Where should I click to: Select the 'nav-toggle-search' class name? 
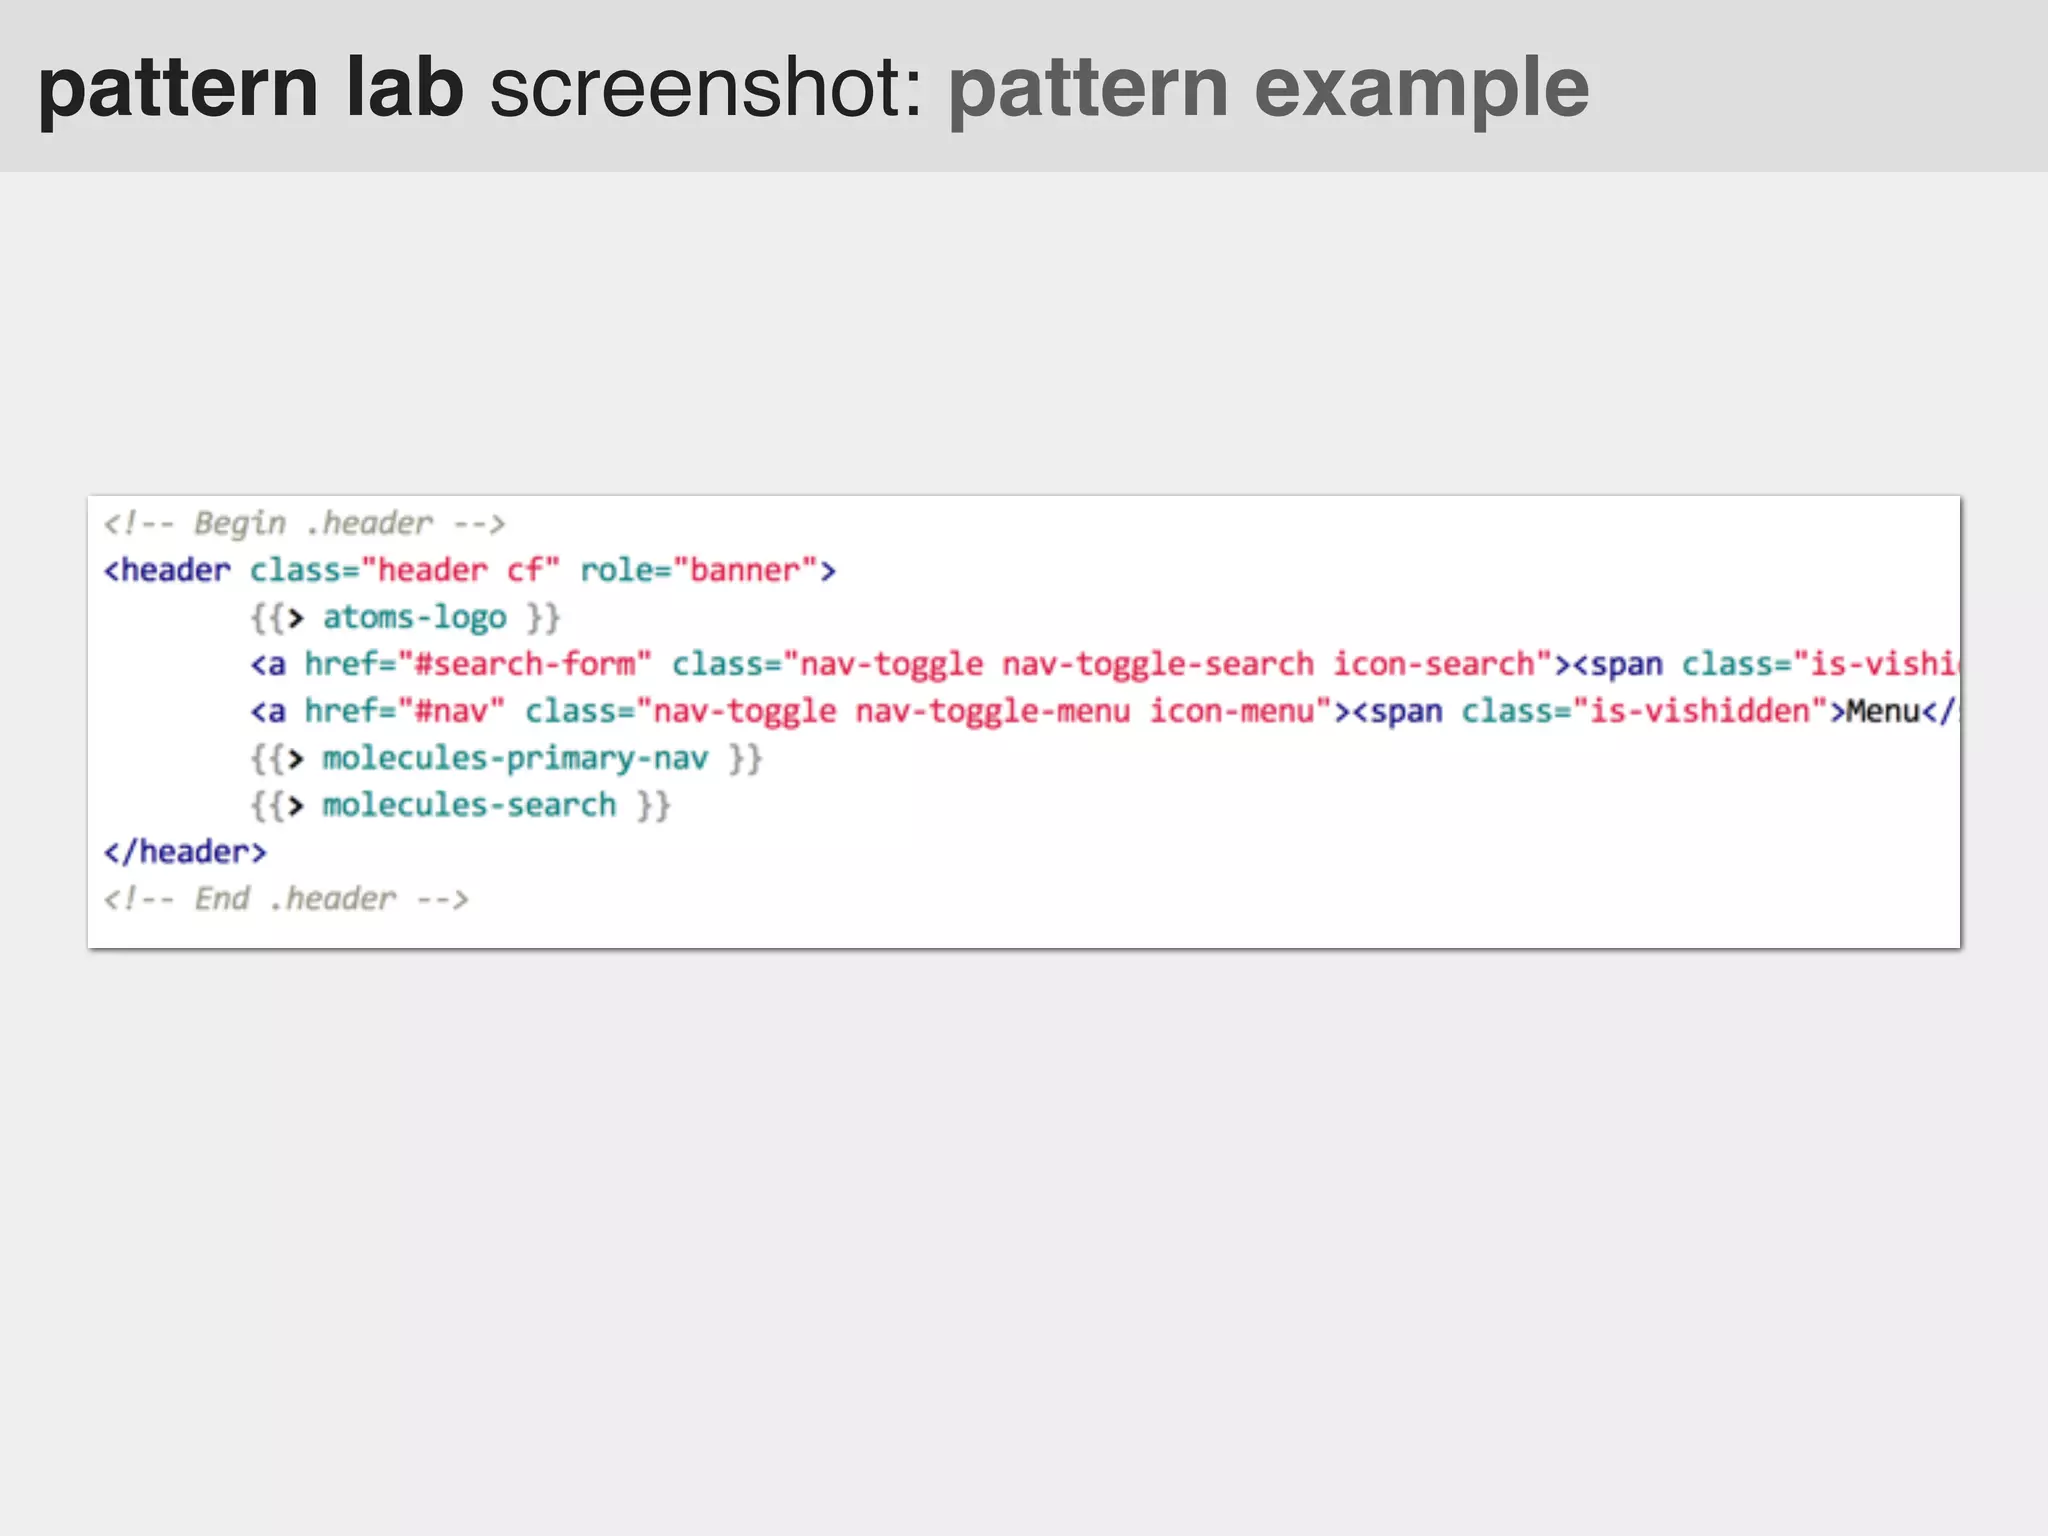(x=1158, y=664)
